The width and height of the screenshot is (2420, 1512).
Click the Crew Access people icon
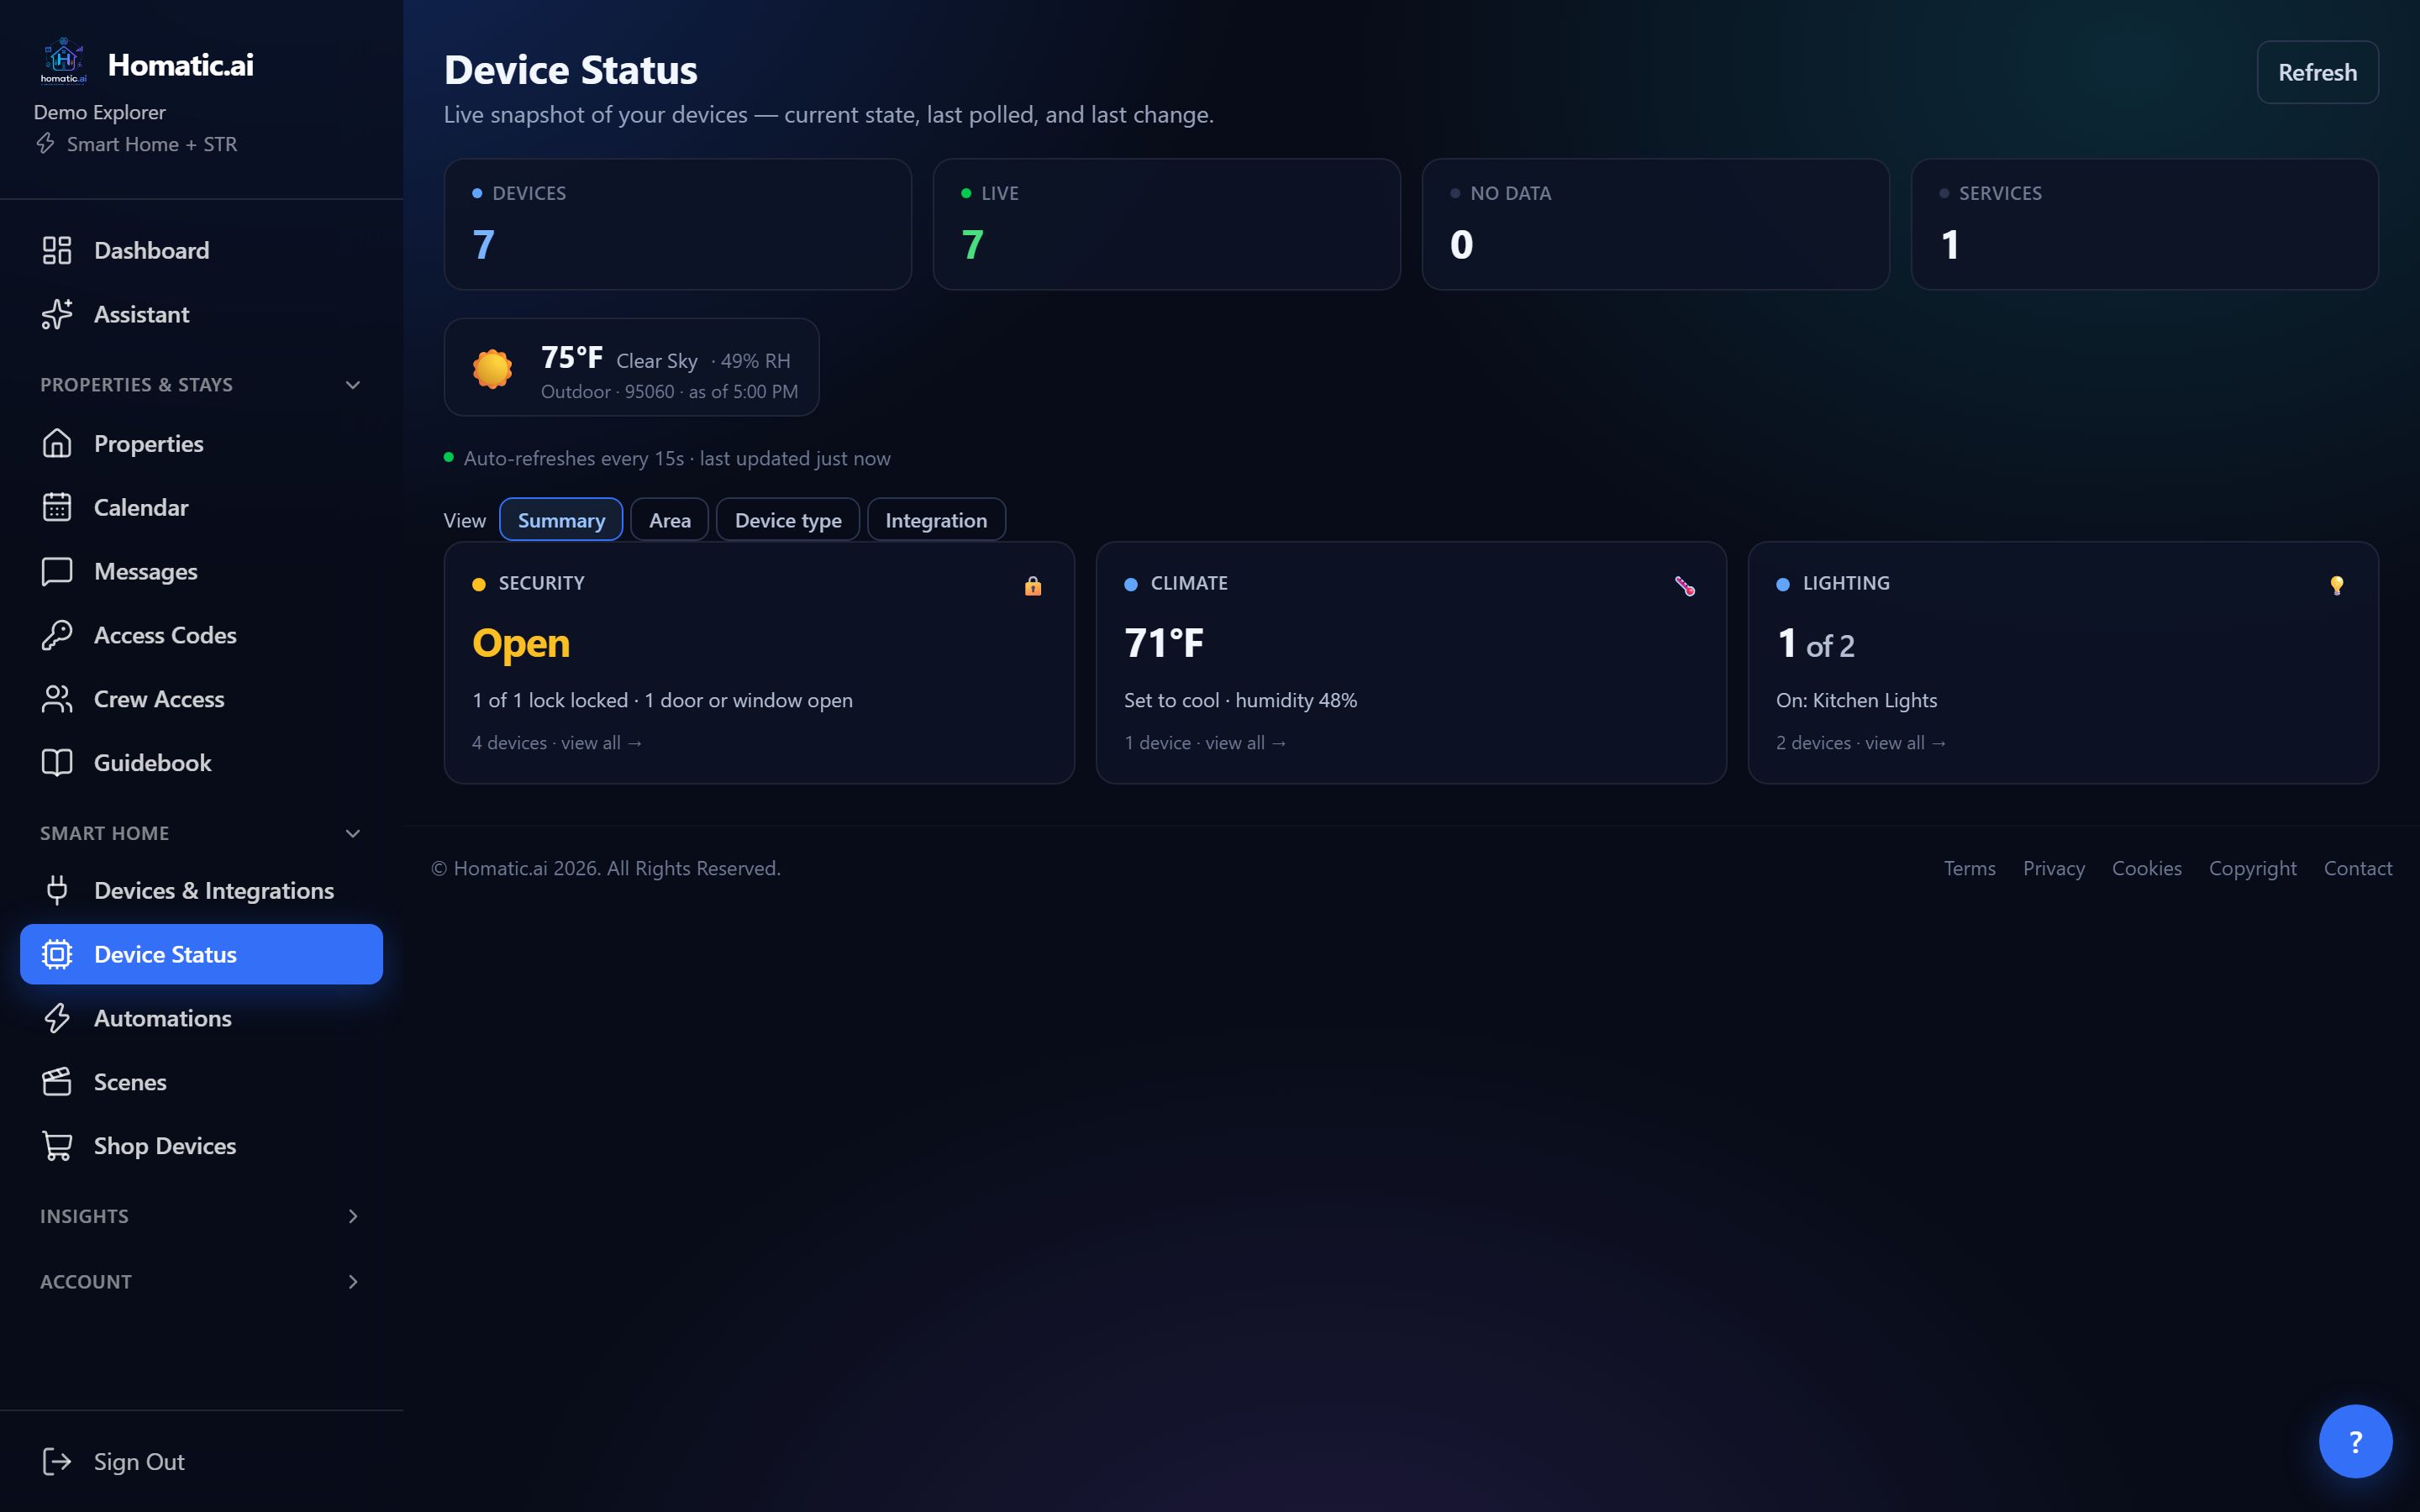tap(57, 699)
